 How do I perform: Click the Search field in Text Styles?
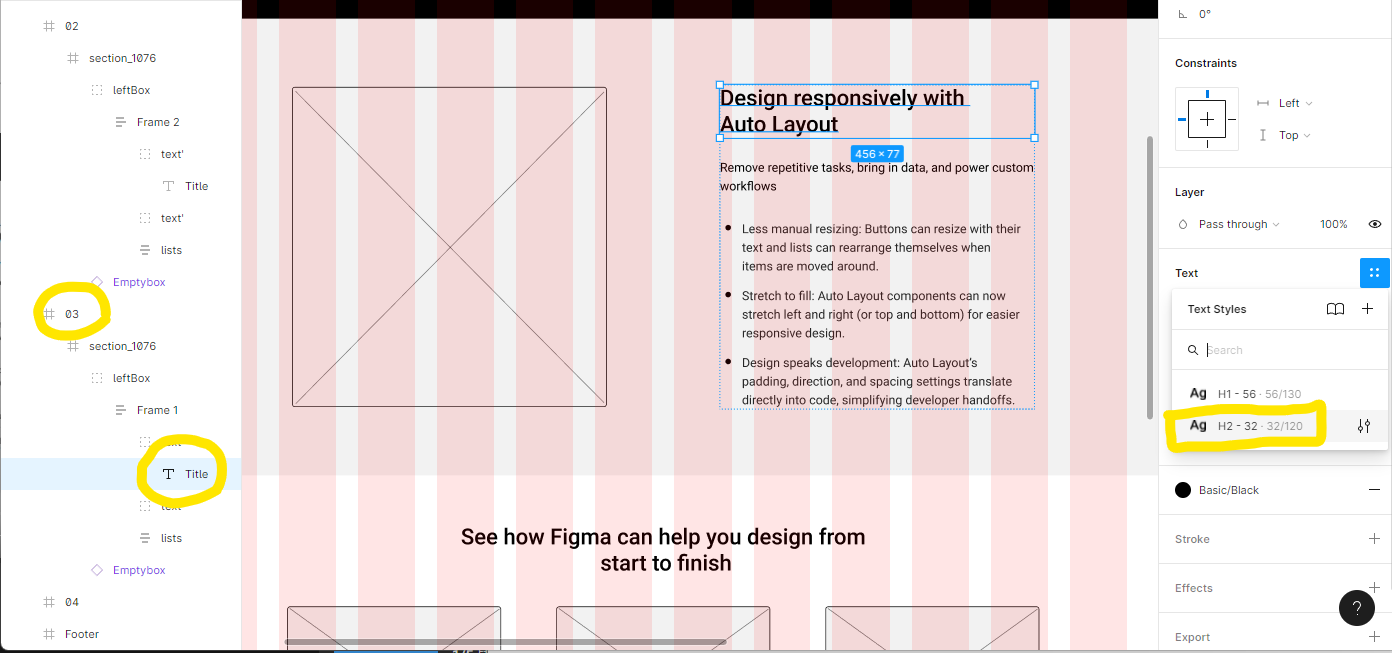click(x=1281, y=350)
